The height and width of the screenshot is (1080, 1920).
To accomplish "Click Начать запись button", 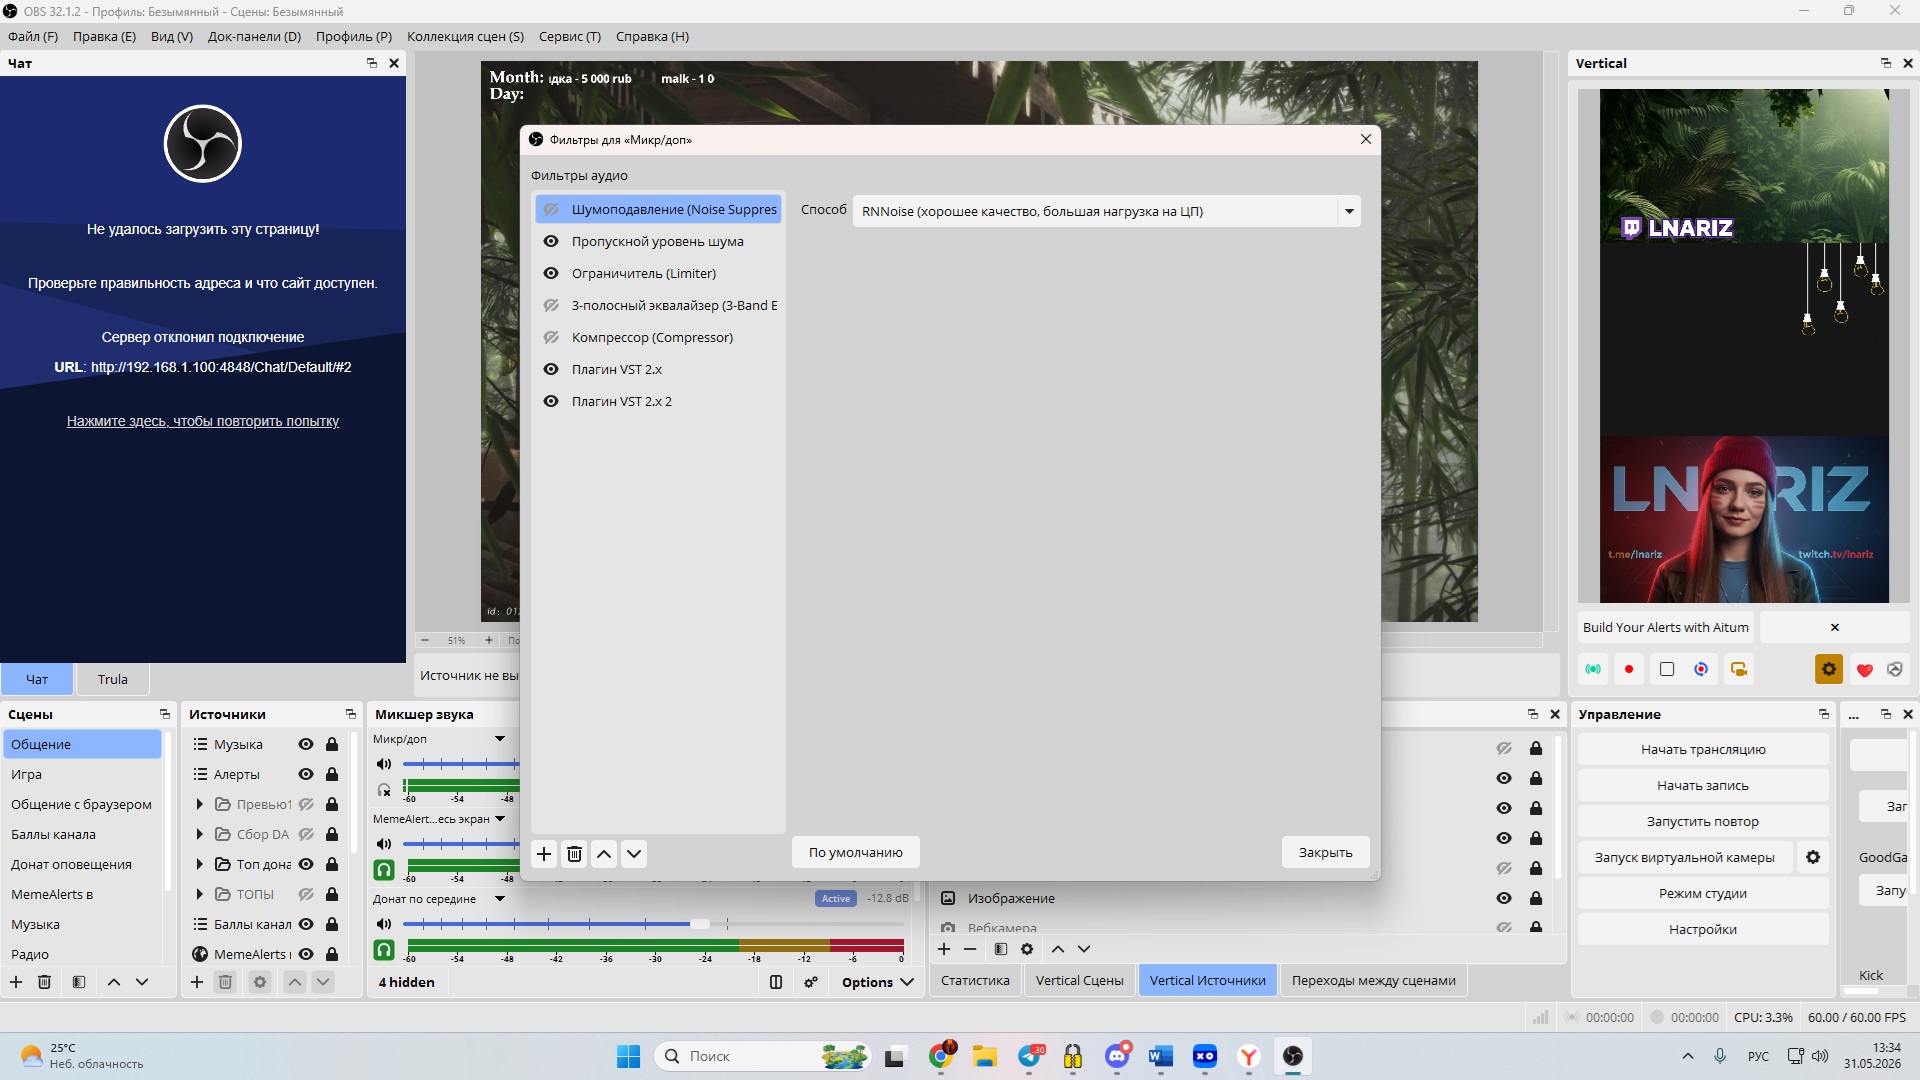I will click(1703, 785).
